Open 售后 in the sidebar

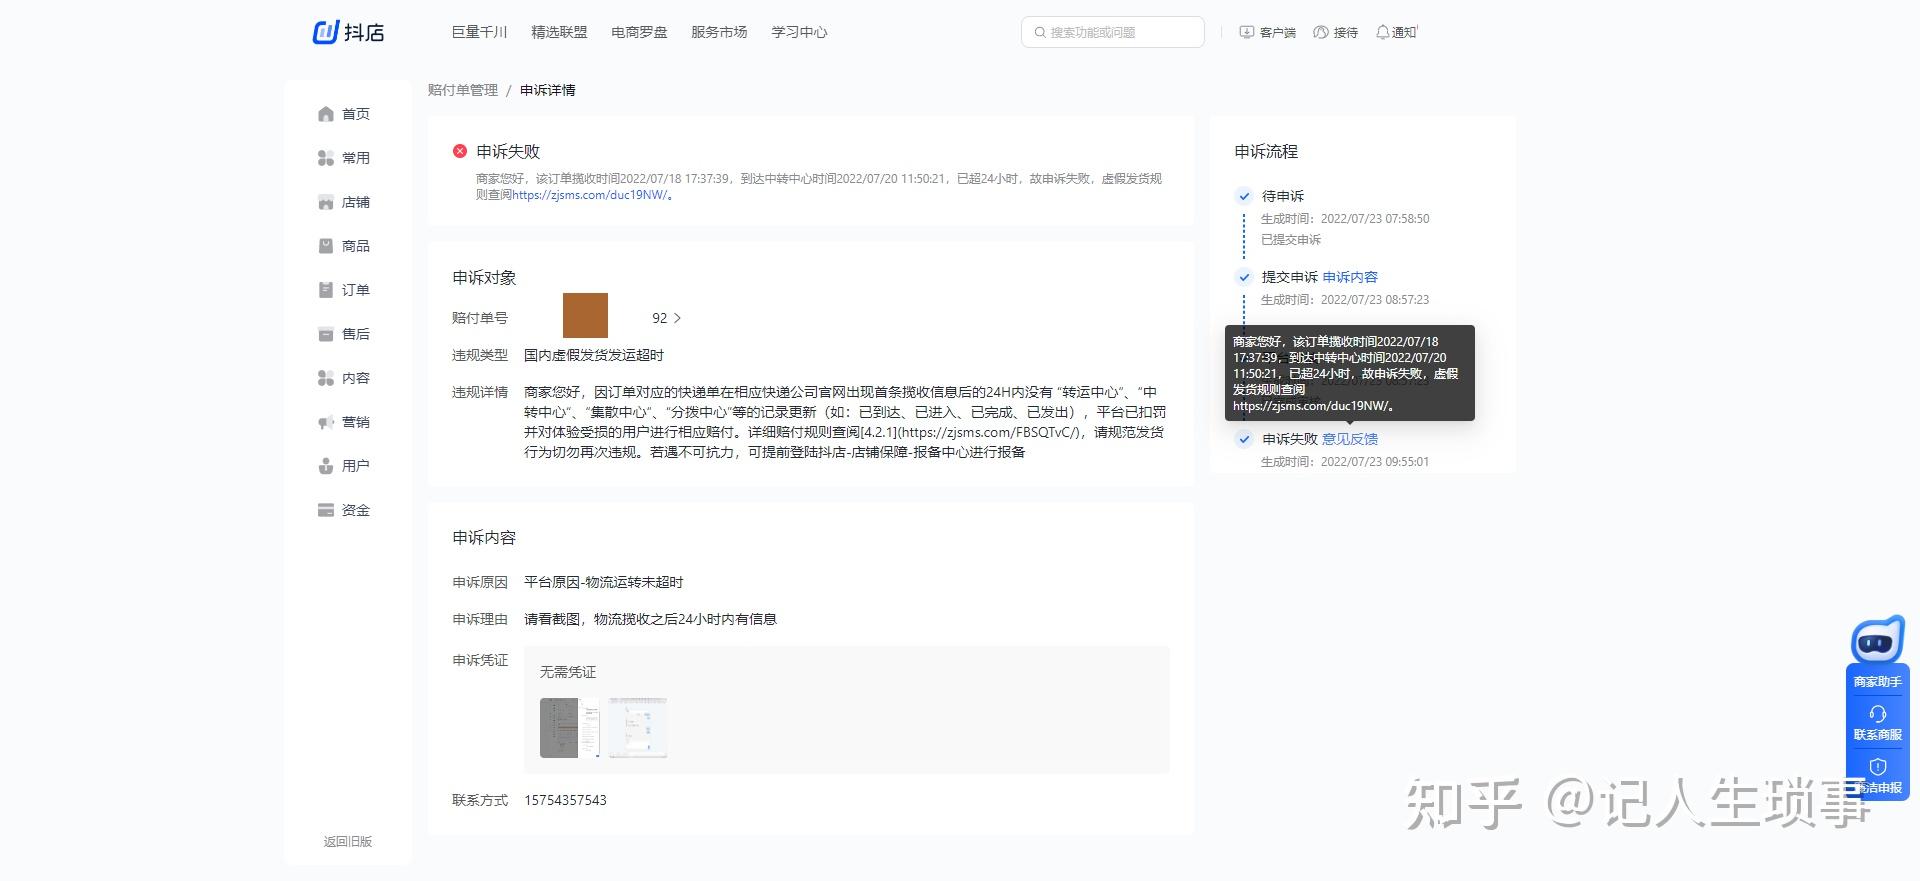(x=344, y=334)
